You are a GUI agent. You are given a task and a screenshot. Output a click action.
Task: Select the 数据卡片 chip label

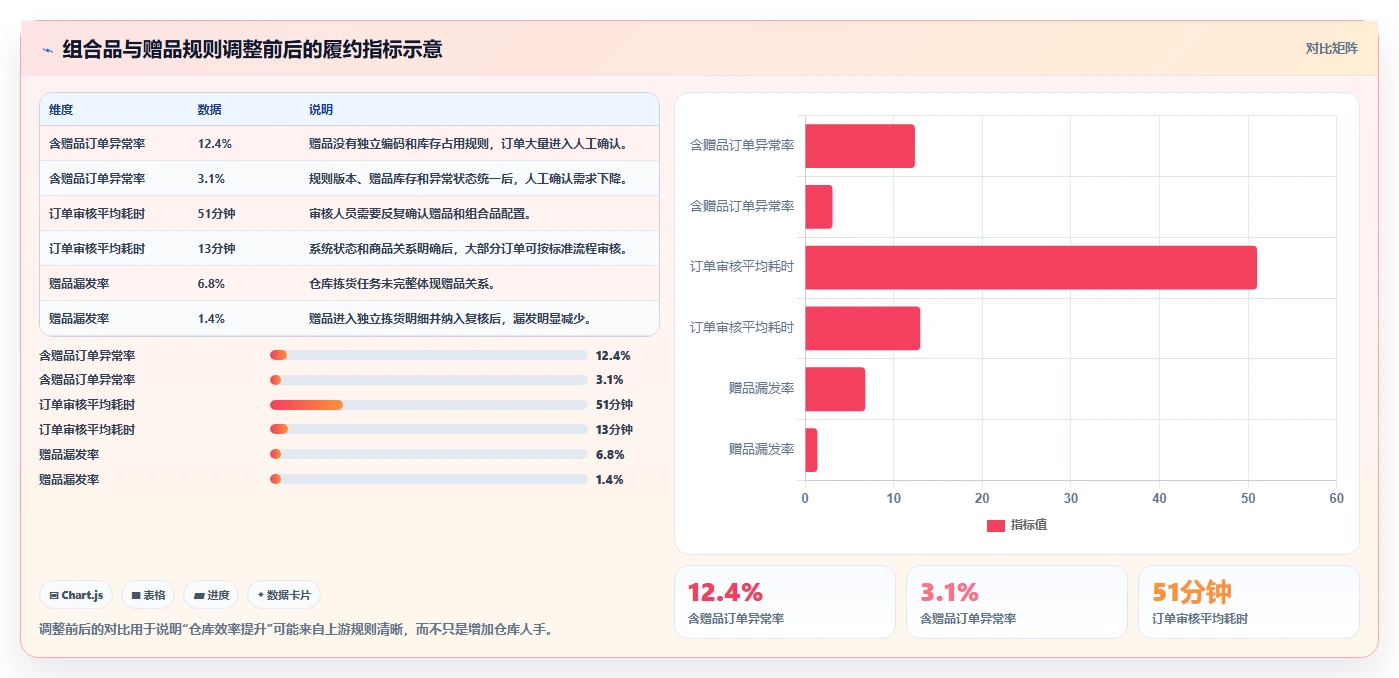point(289,595)
